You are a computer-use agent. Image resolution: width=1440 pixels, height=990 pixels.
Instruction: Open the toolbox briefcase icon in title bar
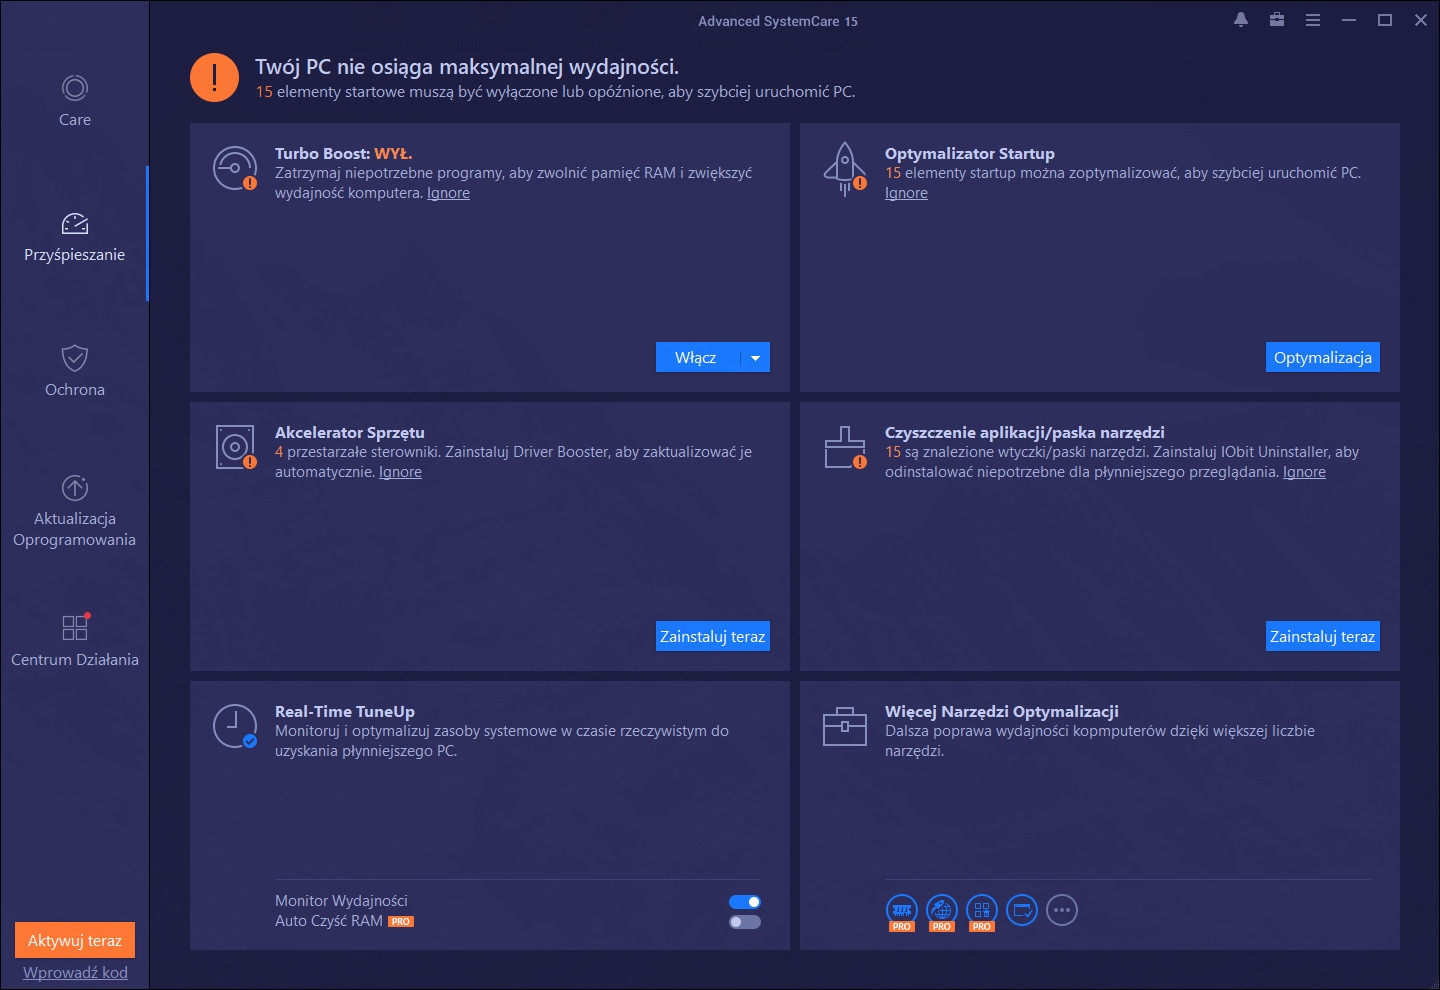tap(1277, 20)
